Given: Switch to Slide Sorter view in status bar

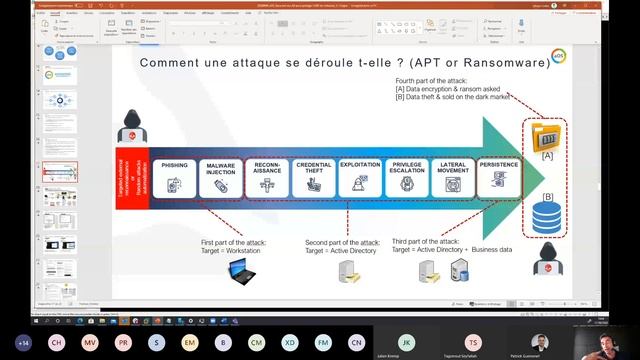Looking at the screenshot, I should 522,304.
